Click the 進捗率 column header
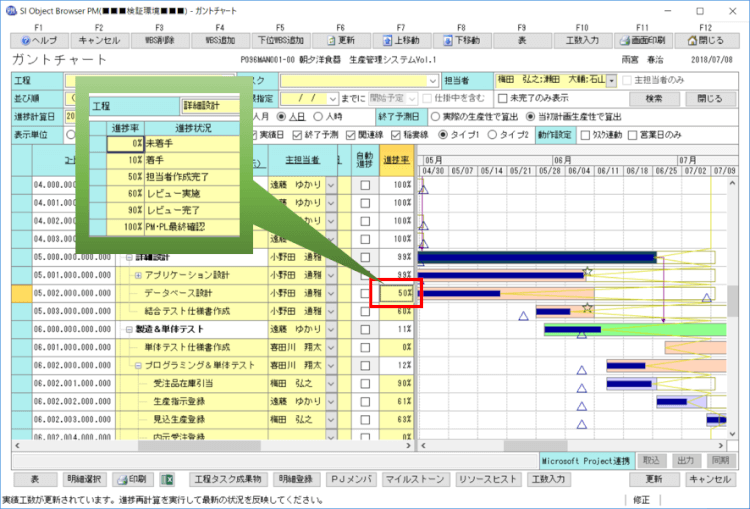750x509 pixels. (397, 160)
